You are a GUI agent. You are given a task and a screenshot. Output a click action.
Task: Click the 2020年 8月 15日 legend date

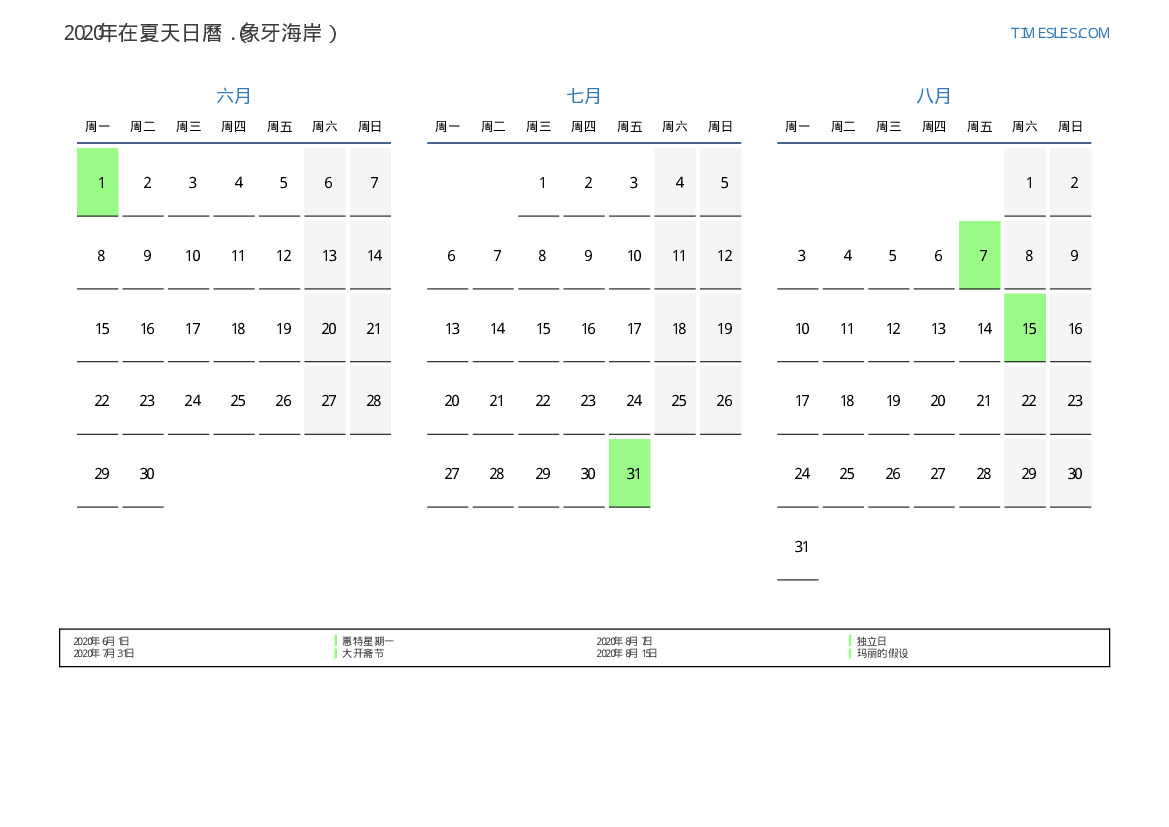627,653
